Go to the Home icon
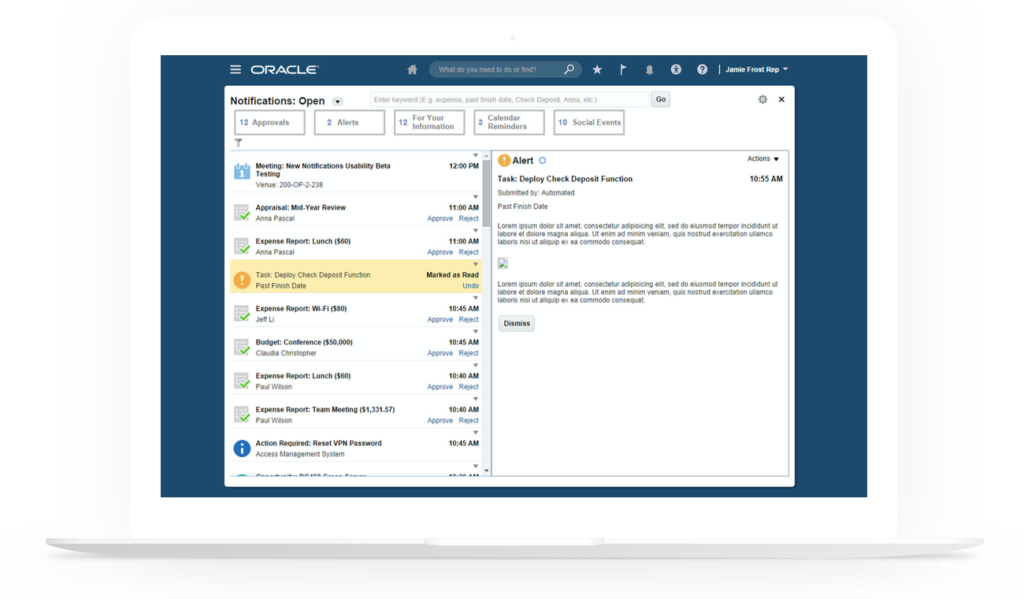The width and height of the screenshot is (1024, 599). [412, 70]
